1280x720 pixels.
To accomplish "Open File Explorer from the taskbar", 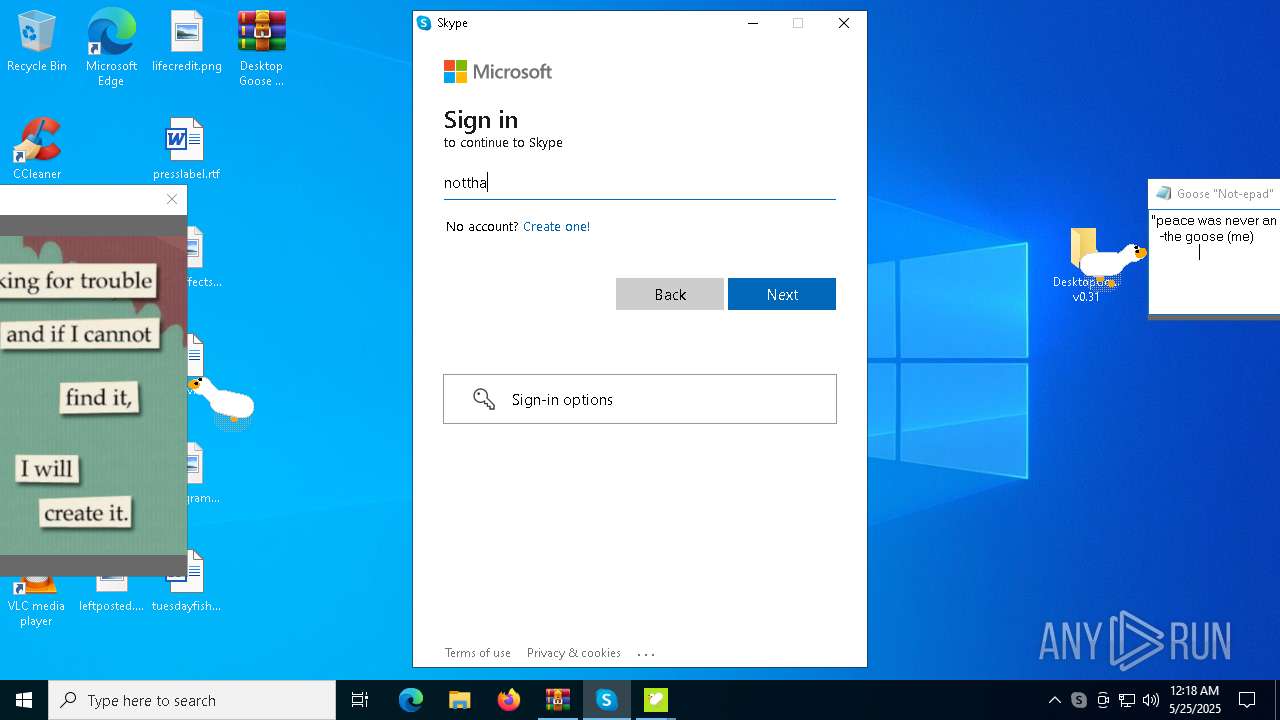I will point(459,700).
